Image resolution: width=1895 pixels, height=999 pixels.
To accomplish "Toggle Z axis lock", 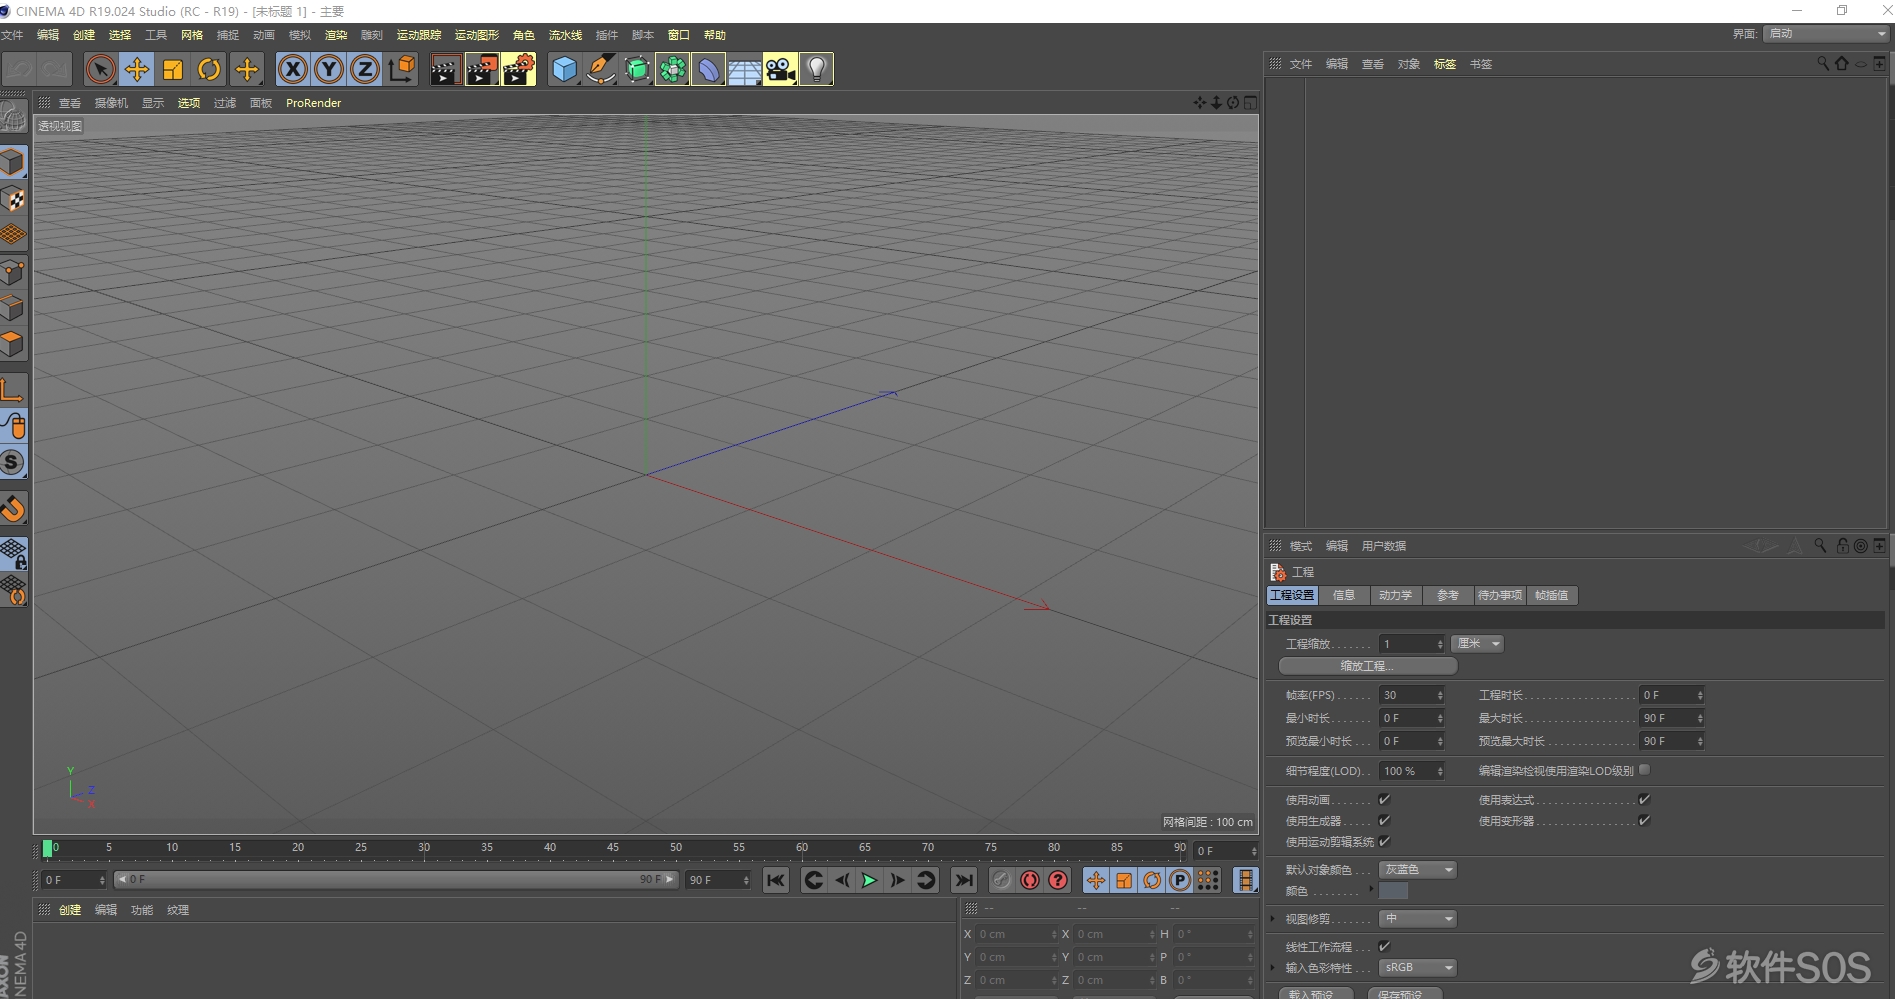I will [365, 69].
